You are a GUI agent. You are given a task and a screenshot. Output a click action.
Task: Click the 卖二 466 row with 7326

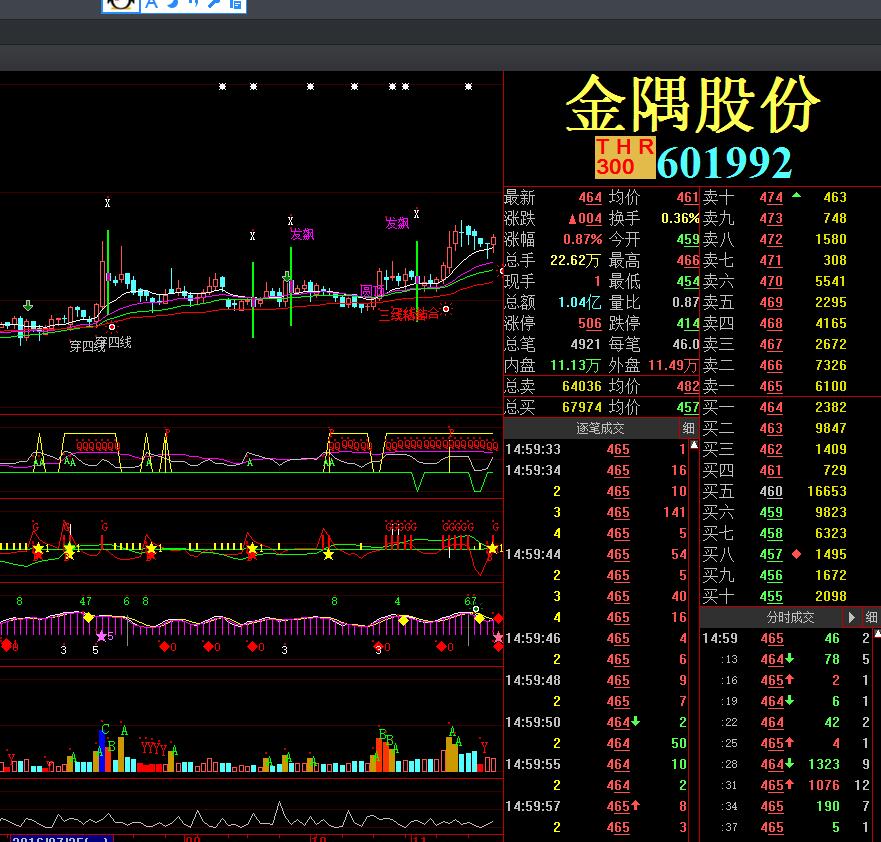click(789, 365)
